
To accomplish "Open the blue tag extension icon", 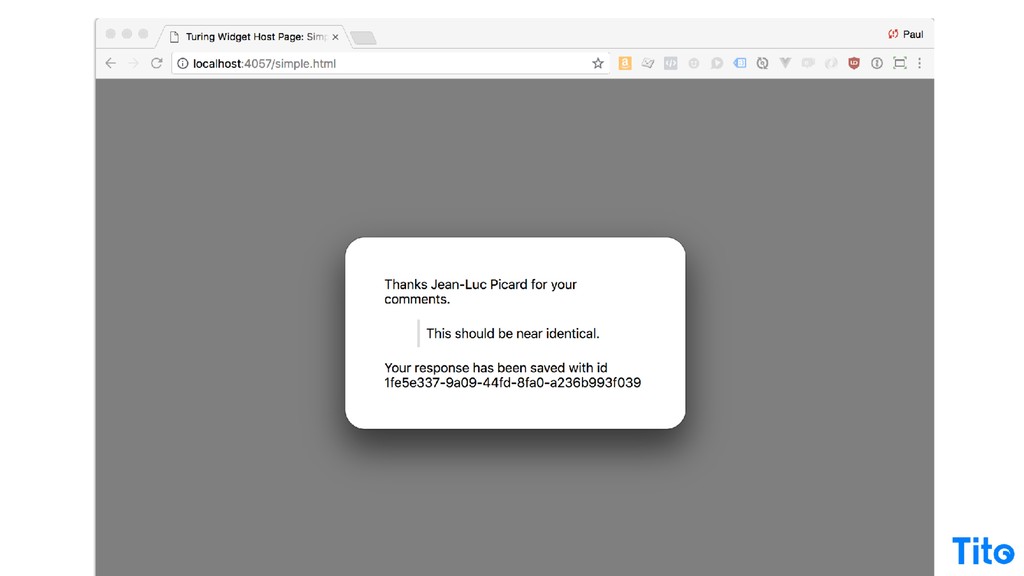I will pyautogui.click(x=739, y=63).
